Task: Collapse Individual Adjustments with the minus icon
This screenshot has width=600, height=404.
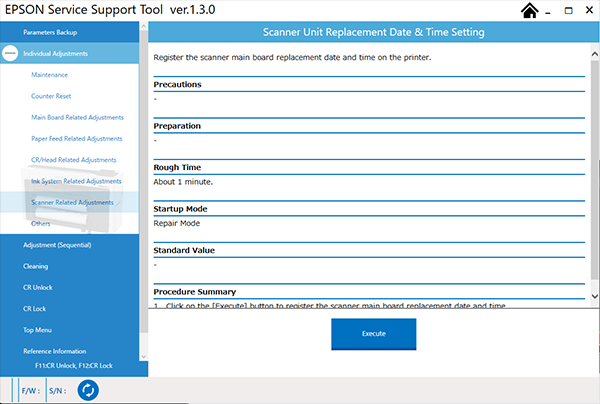Action: (10, 53)
